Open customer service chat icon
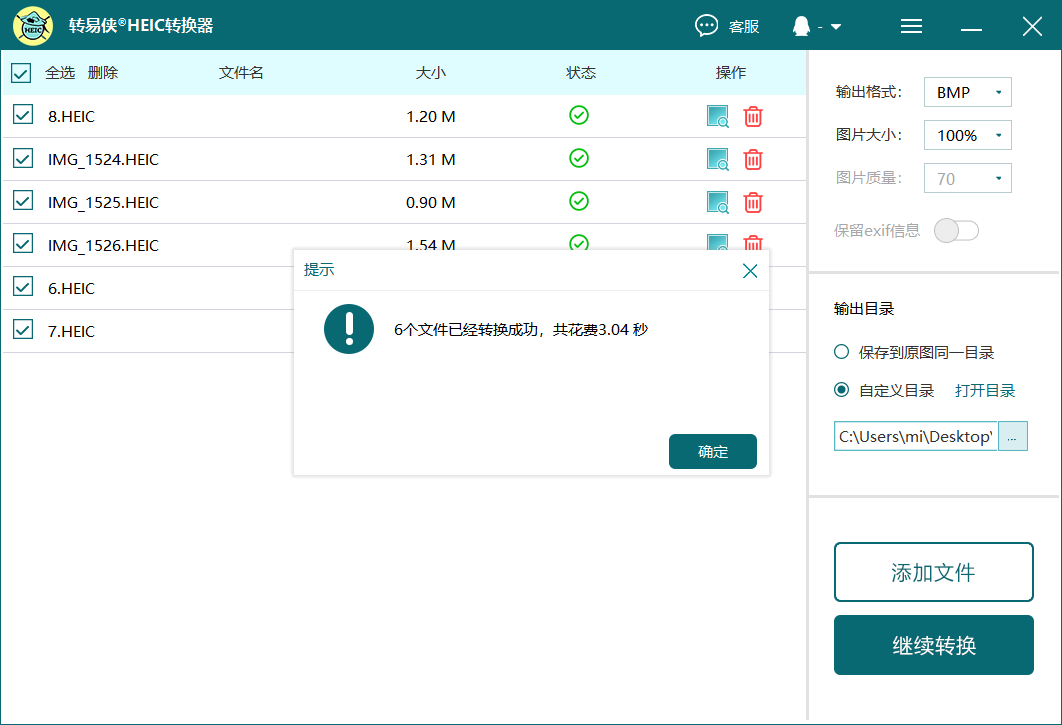This screenshot has width=1062, height=725. (x=706, y=26)
